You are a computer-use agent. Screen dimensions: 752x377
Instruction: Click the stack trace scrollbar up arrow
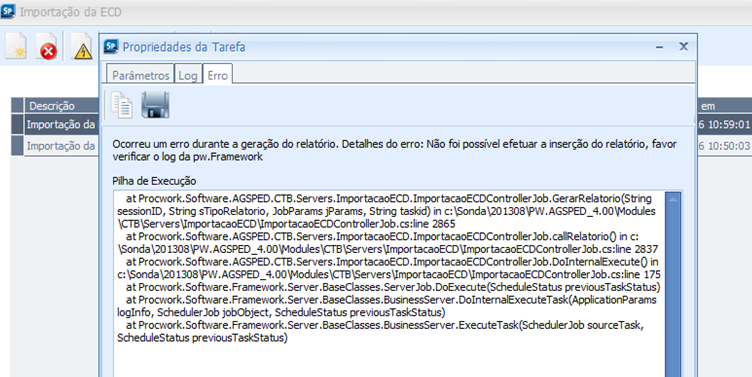[672, 198]
